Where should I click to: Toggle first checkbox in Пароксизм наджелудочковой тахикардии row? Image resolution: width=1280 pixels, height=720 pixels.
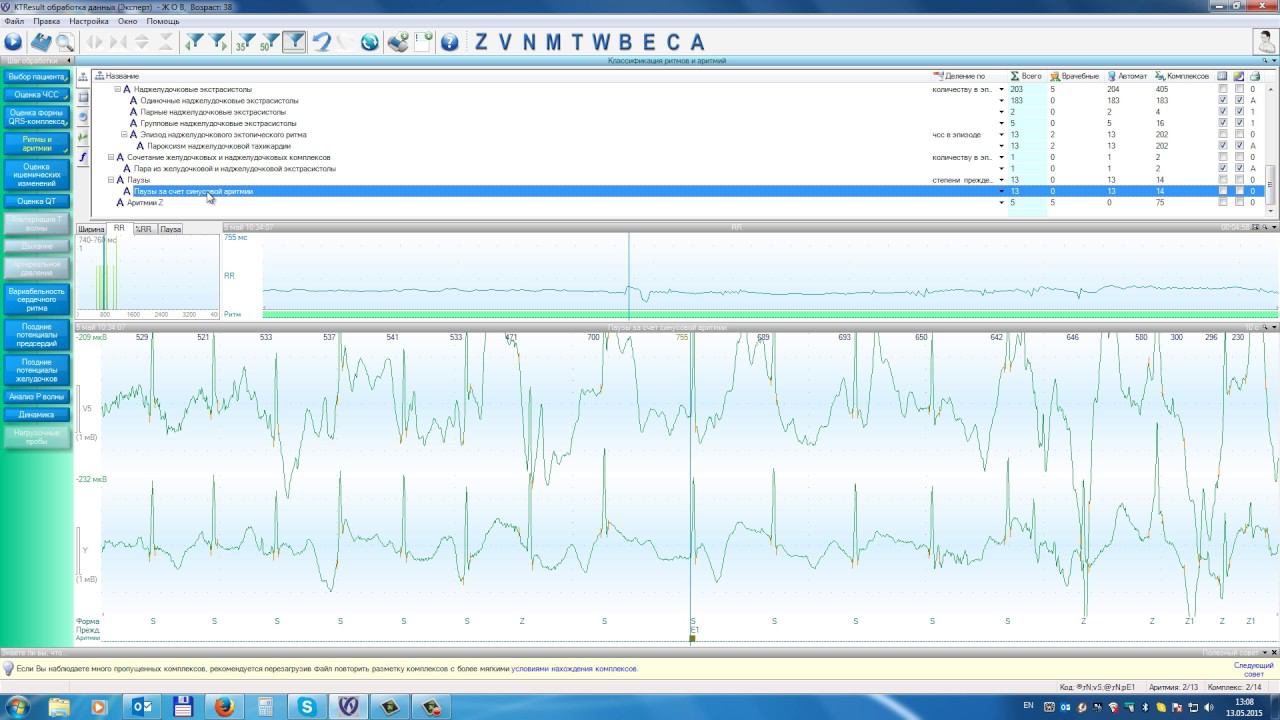(1222, 146)
